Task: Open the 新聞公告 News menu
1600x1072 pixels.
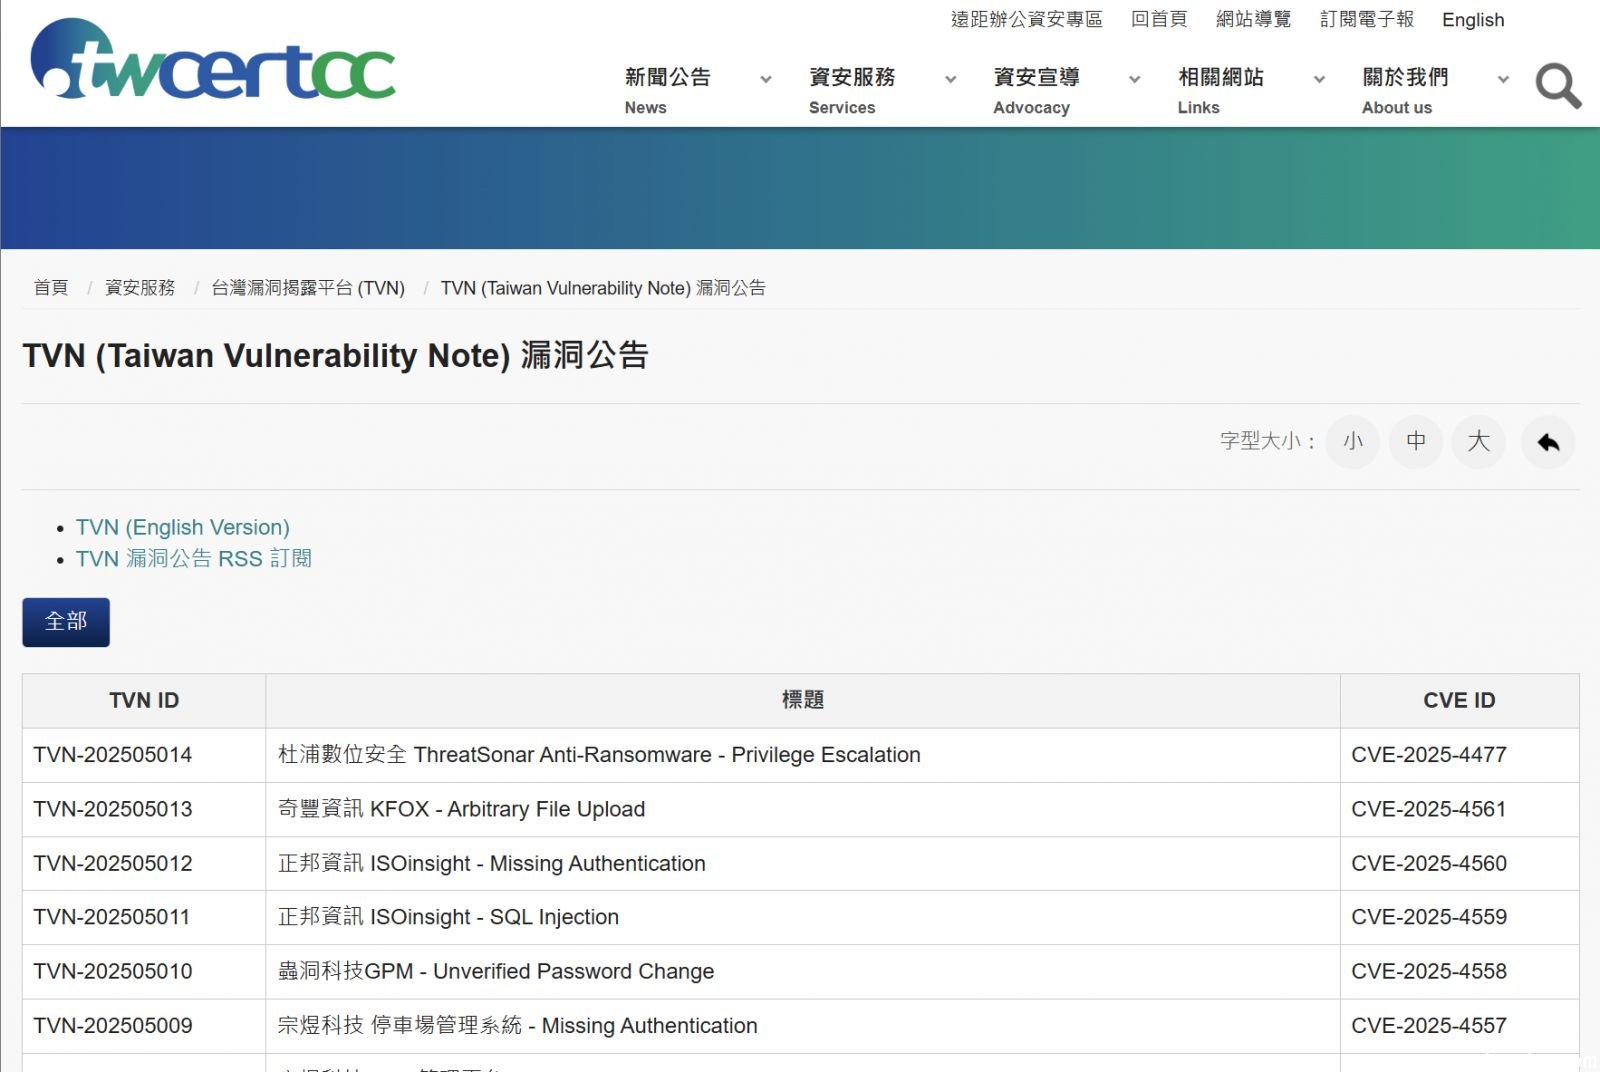Action: [x=668, y=90]
